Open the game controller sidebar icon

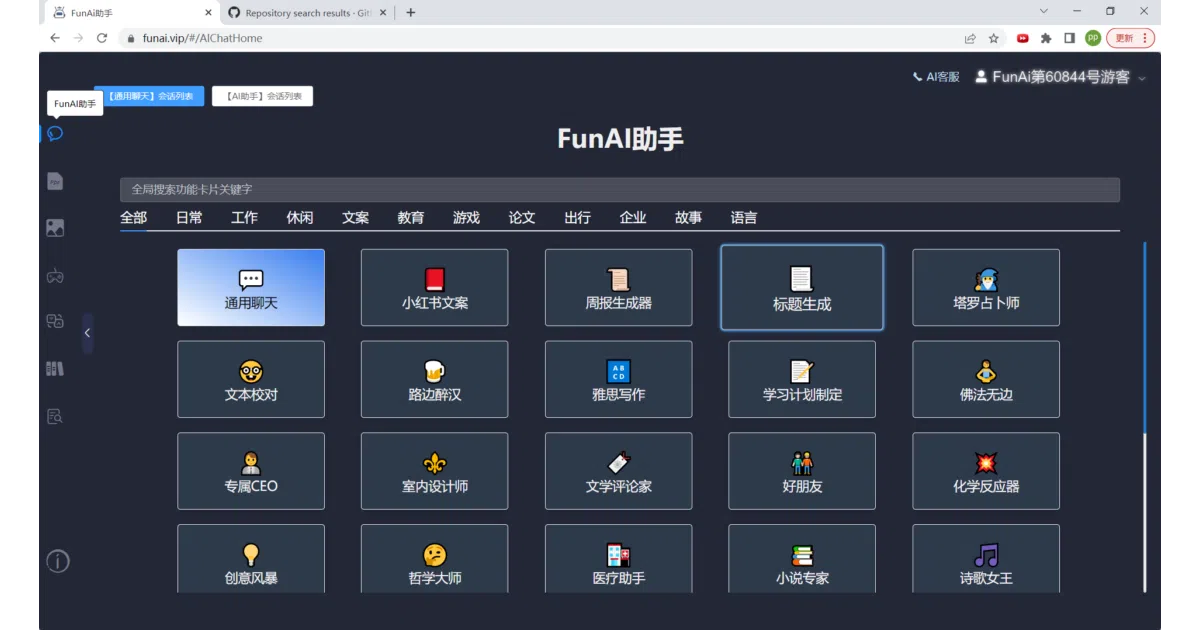(x=55, y=275)
